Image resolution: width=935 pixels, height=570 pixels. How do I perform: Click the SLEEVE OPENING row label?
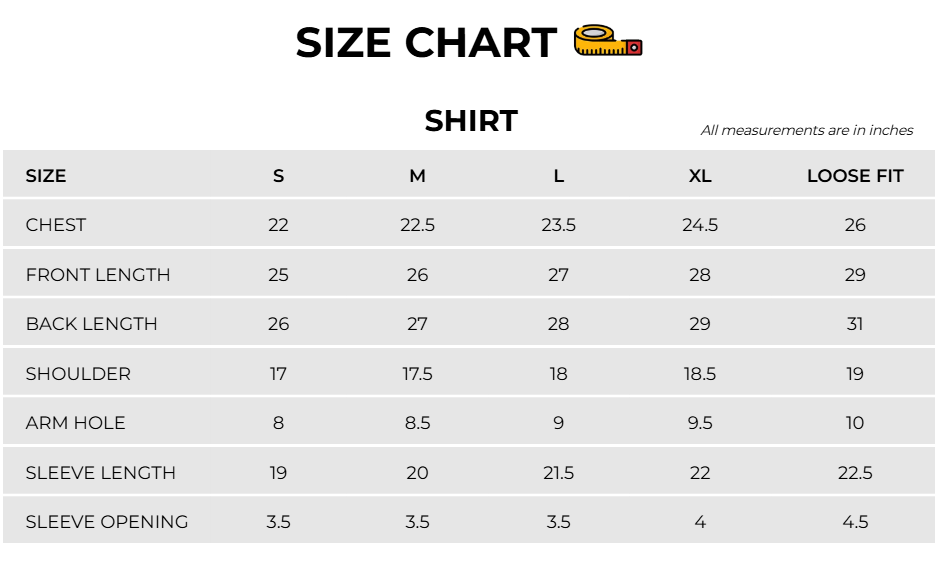pyautogui.click(x=107, y=522)
